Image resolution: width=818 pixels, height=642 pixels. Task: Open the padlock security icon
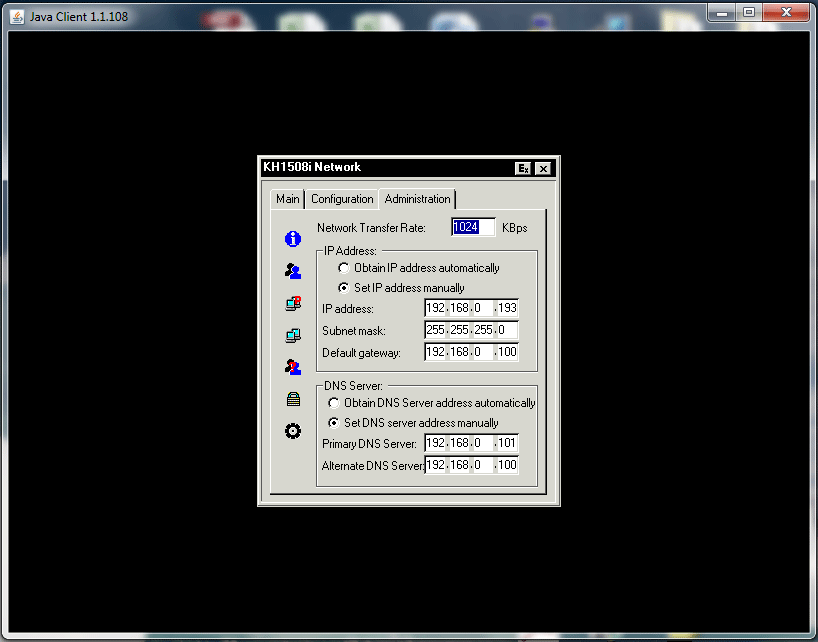pos(292,399)
